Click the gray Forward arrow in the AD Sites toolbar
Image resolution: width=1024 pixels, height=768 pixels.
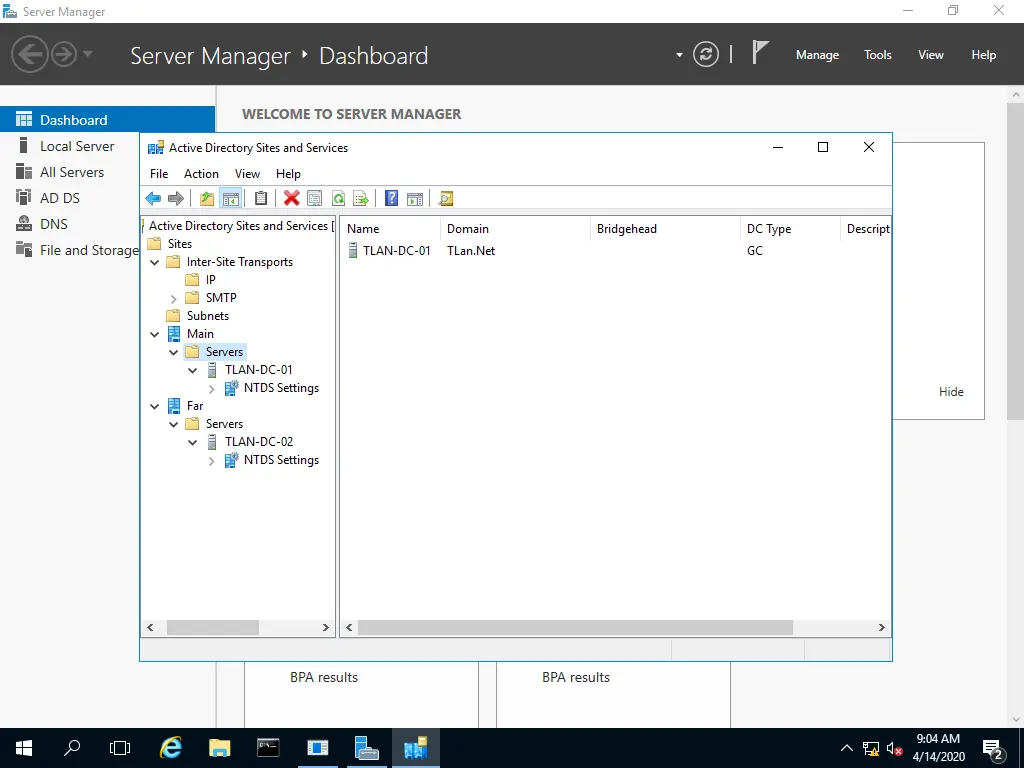176,199
